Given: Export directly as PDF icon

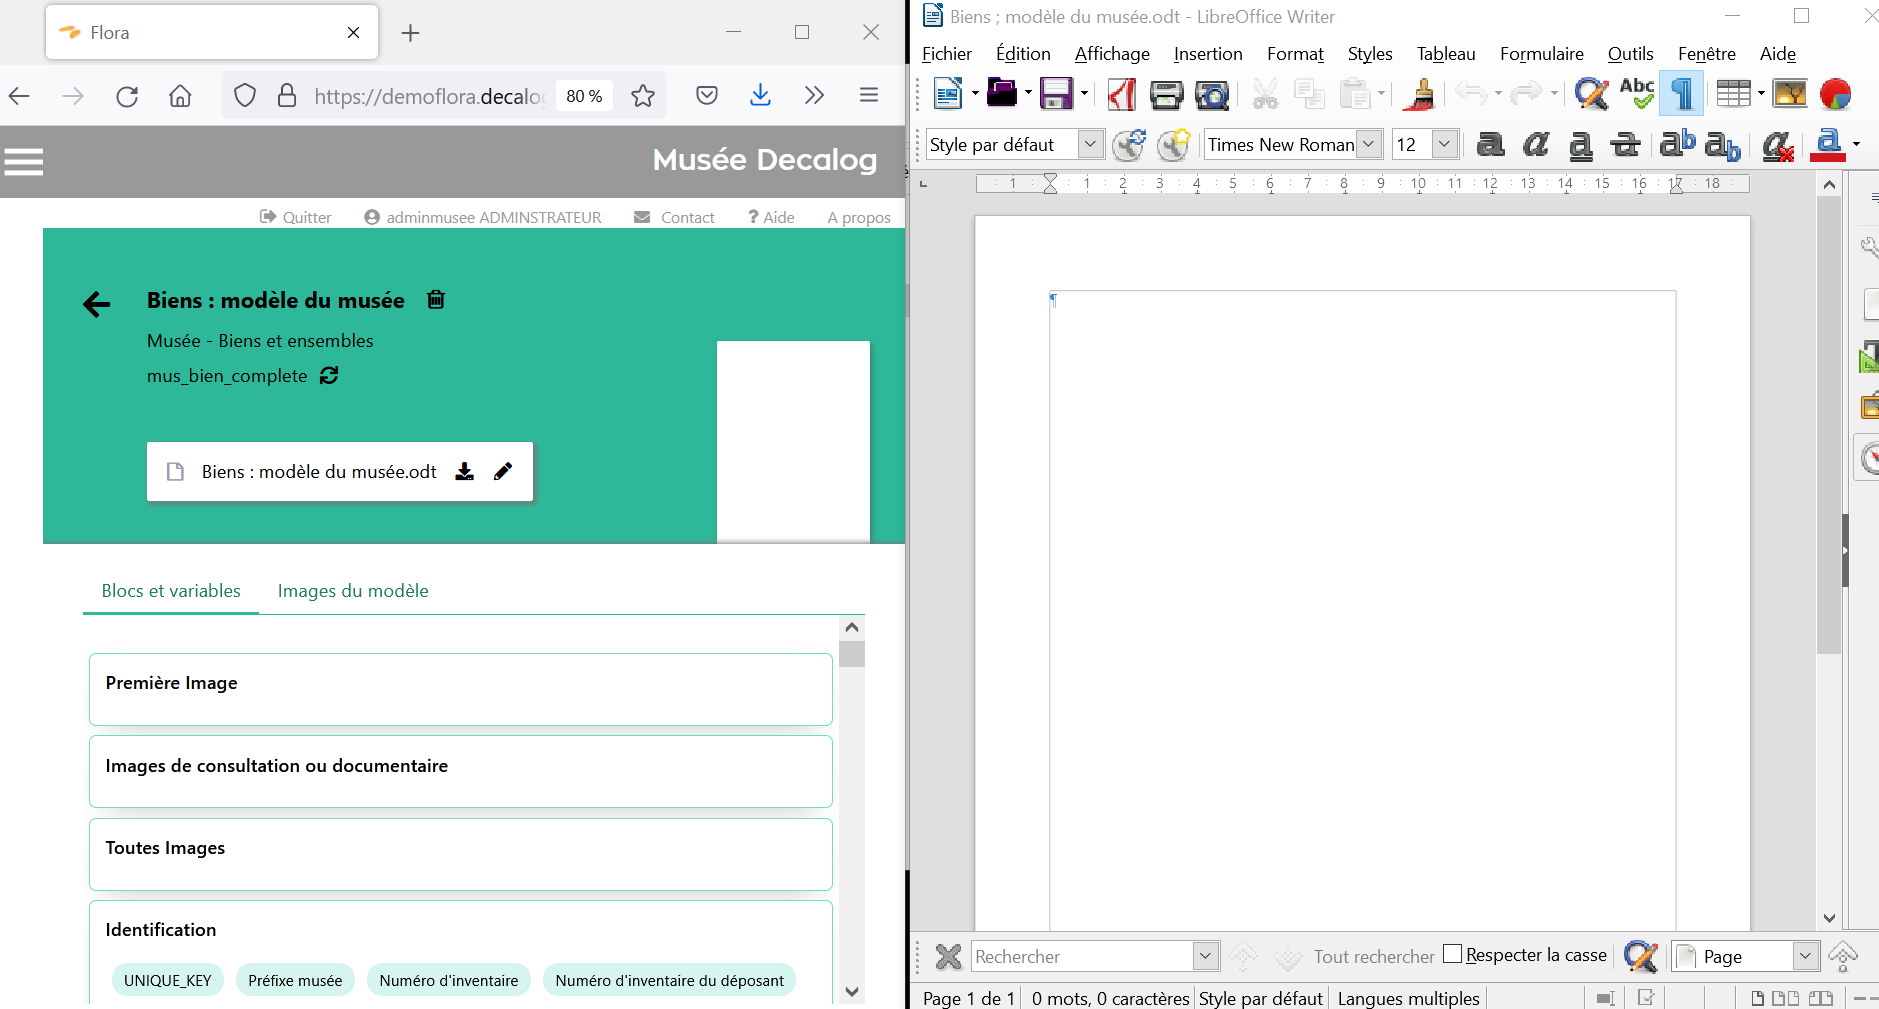Looking at the screenshot, I should point(1121,94).
